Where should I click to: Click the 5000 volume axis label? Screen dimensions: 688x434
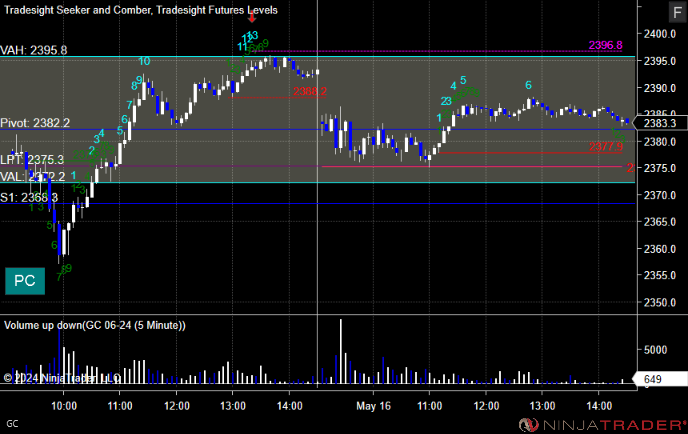click(x=655, y=350)
